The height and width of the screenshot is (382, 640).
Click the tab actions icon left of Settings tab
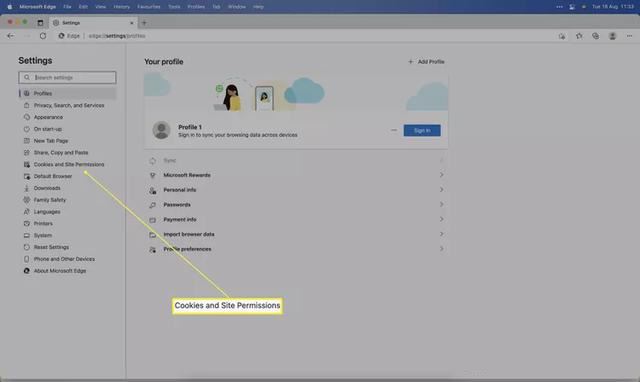point(40,23)
